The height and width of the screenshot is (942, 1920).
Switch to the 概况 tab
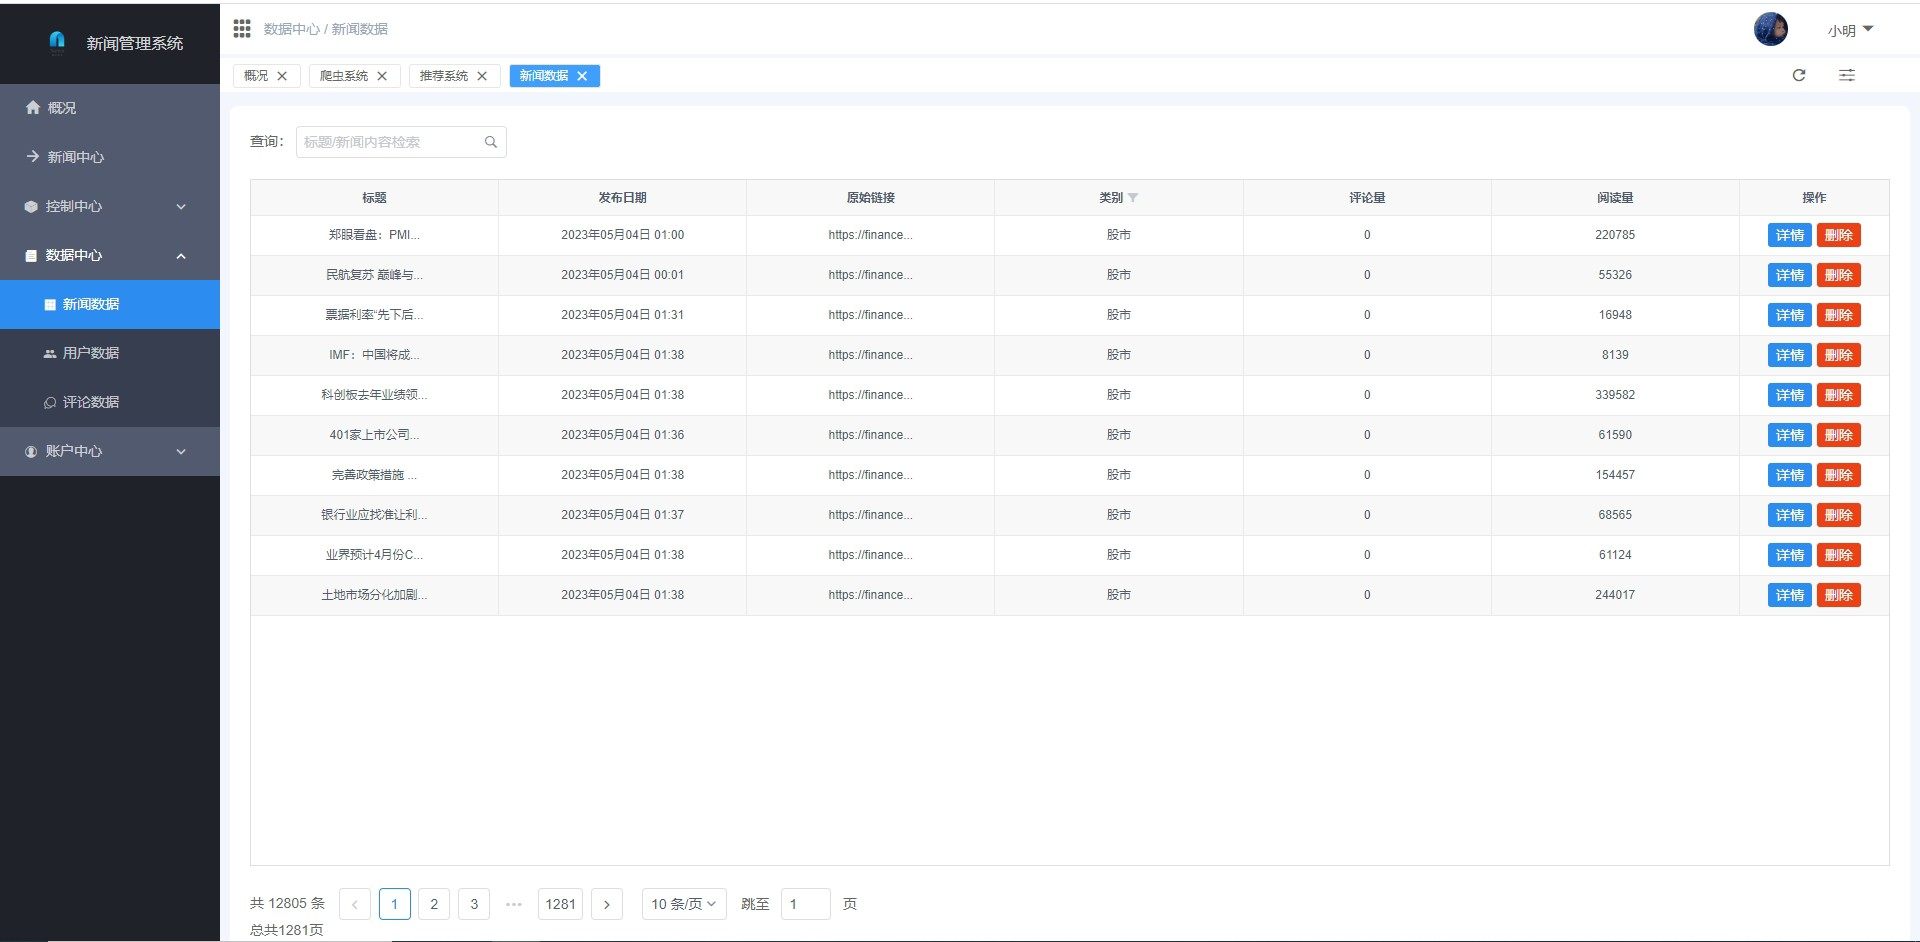click(x=256, y=76)
